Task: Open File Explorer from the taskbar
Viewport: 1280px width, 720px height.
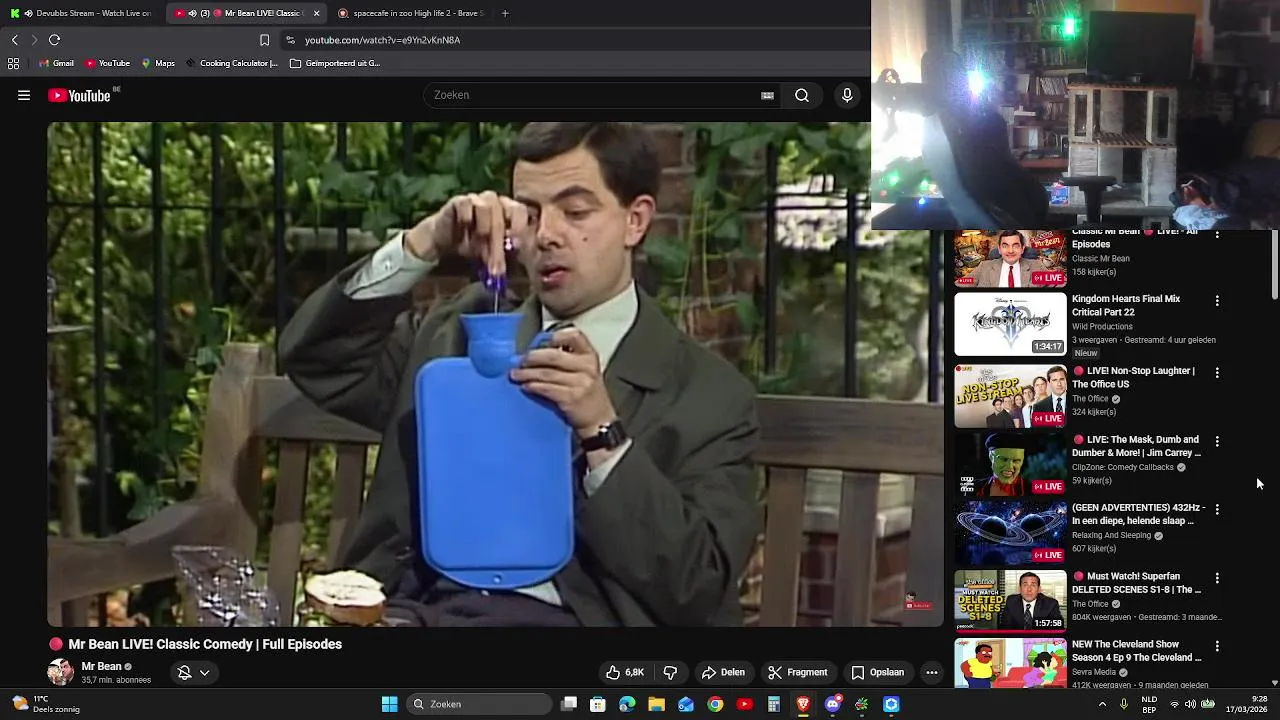Action: pyautogui.click(x=656, y=704)
